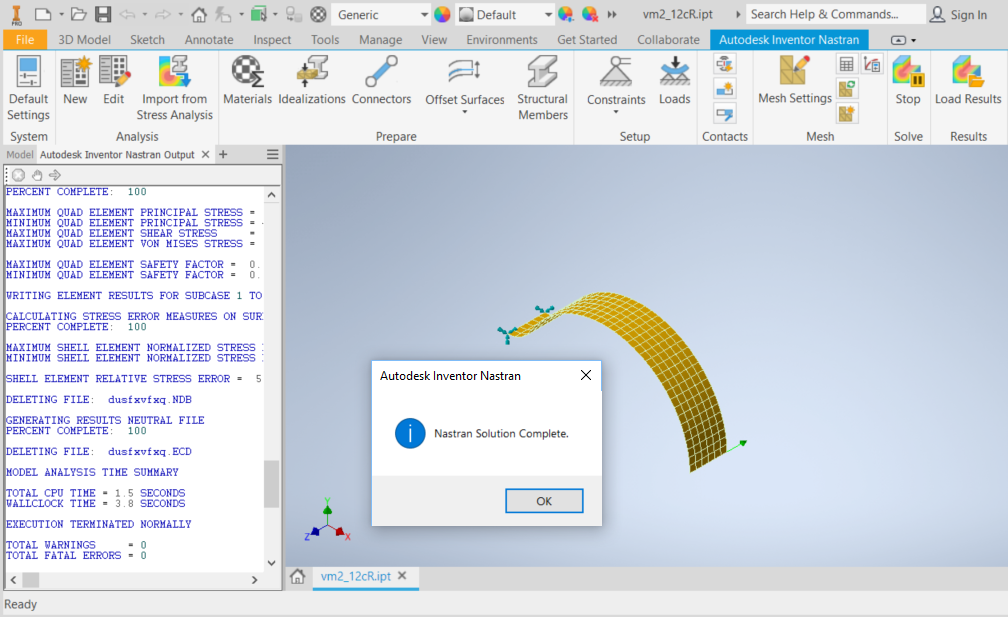Open the mesh table icon
1008x617 pixels.
847,64
